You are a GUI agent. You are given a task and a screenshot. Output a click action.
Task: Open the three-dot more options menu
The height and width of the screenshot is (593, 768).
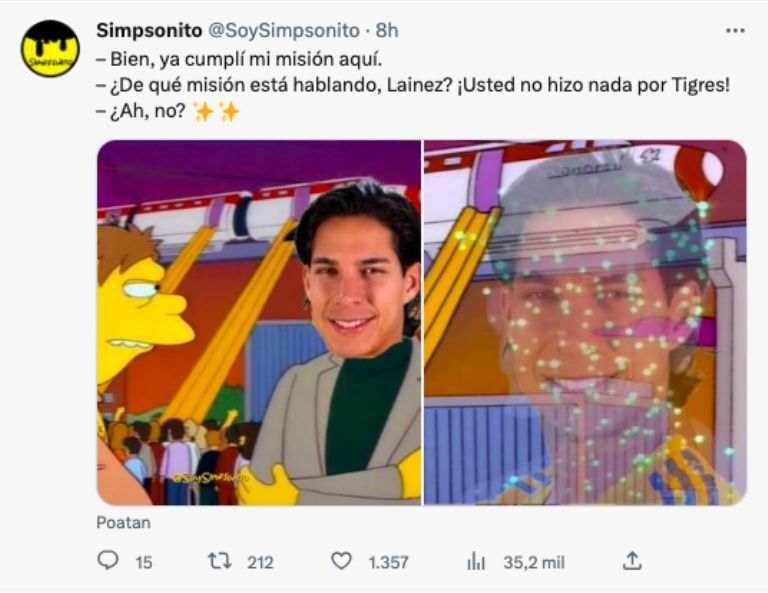735,31
